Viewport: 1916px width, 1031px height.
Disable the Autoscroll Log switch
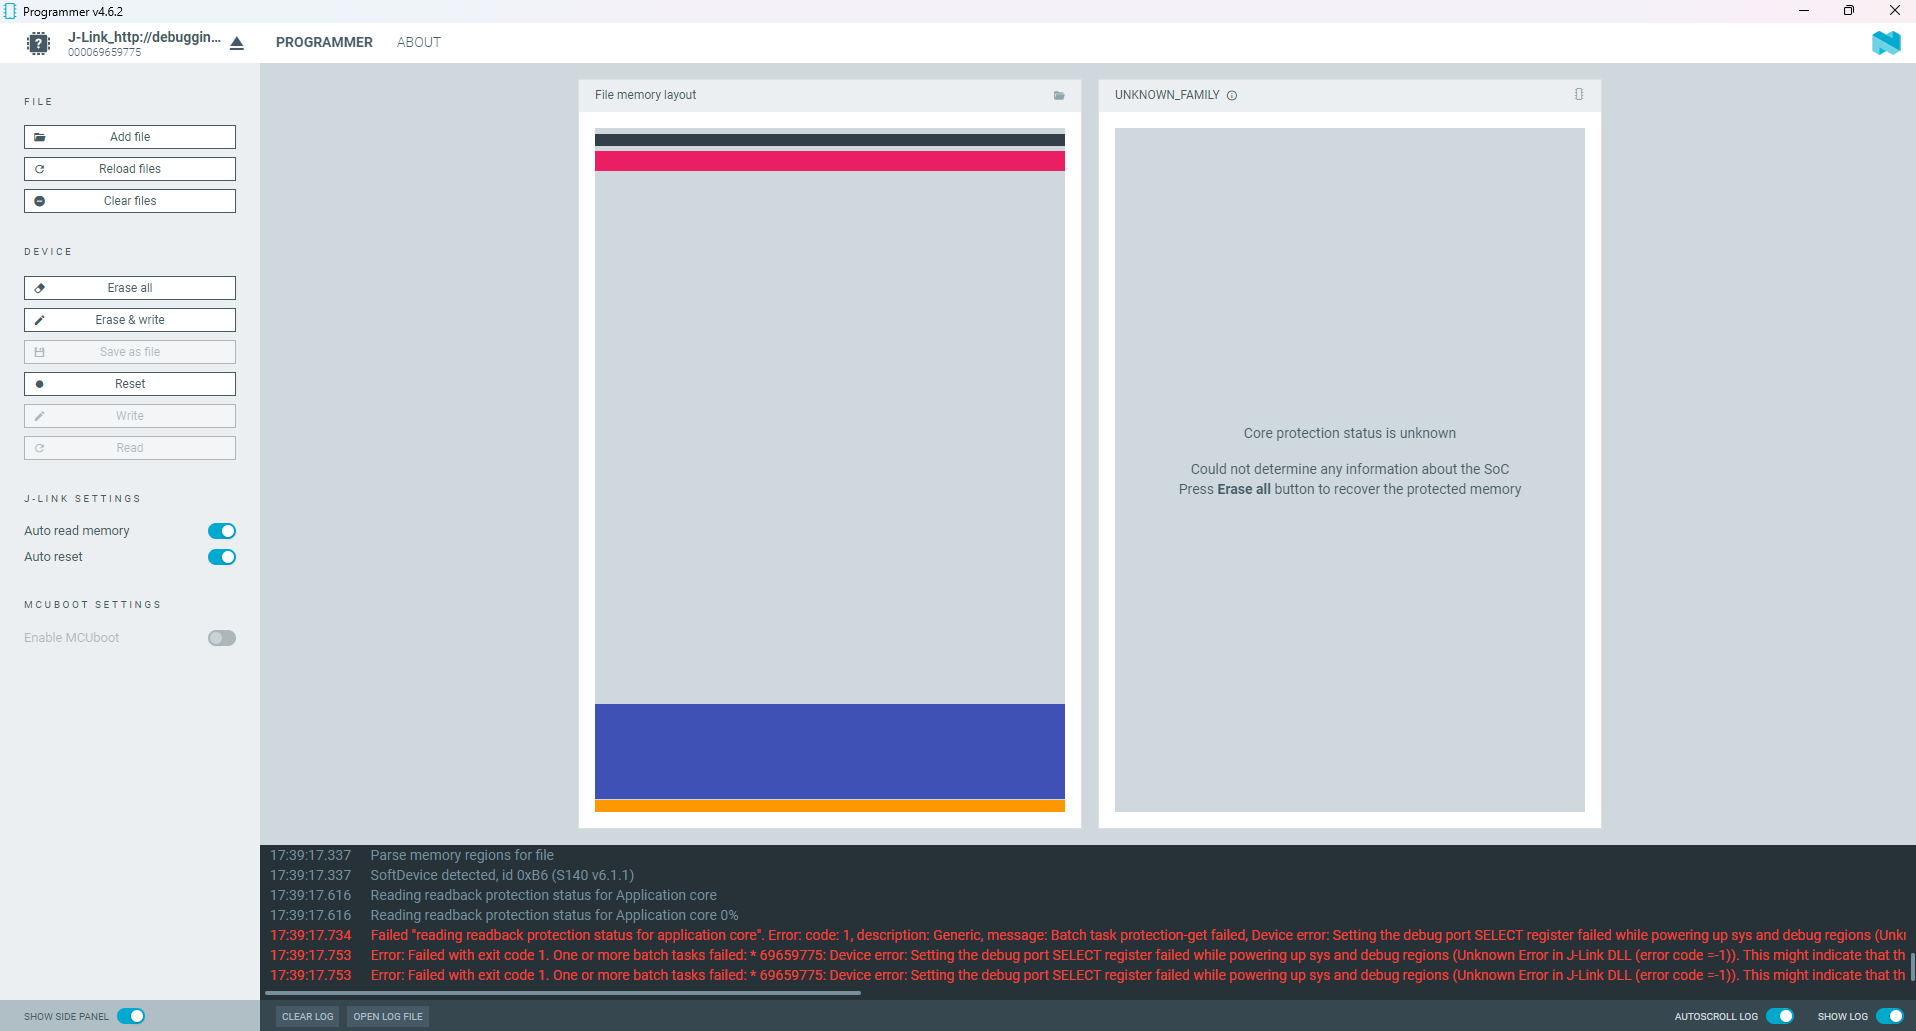tap(1779, 1016)
